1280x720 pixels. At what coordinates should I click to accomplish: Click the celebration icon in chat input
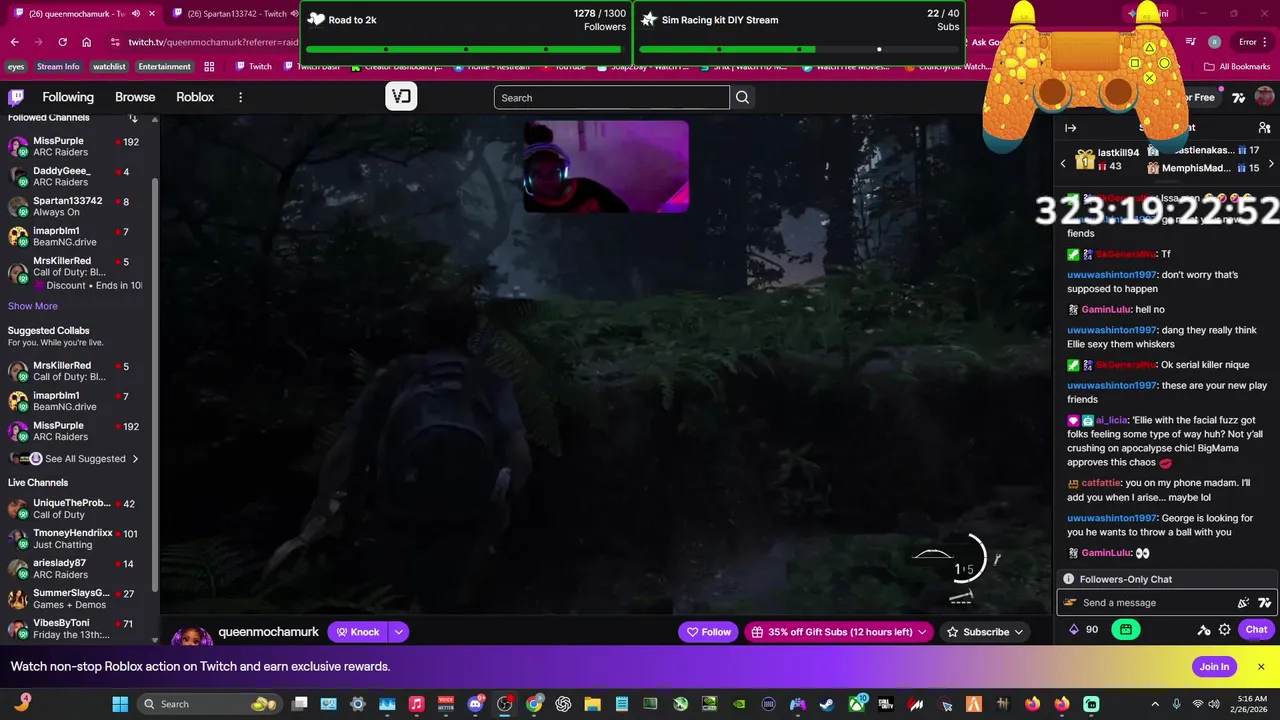[x=1243, y=603]
